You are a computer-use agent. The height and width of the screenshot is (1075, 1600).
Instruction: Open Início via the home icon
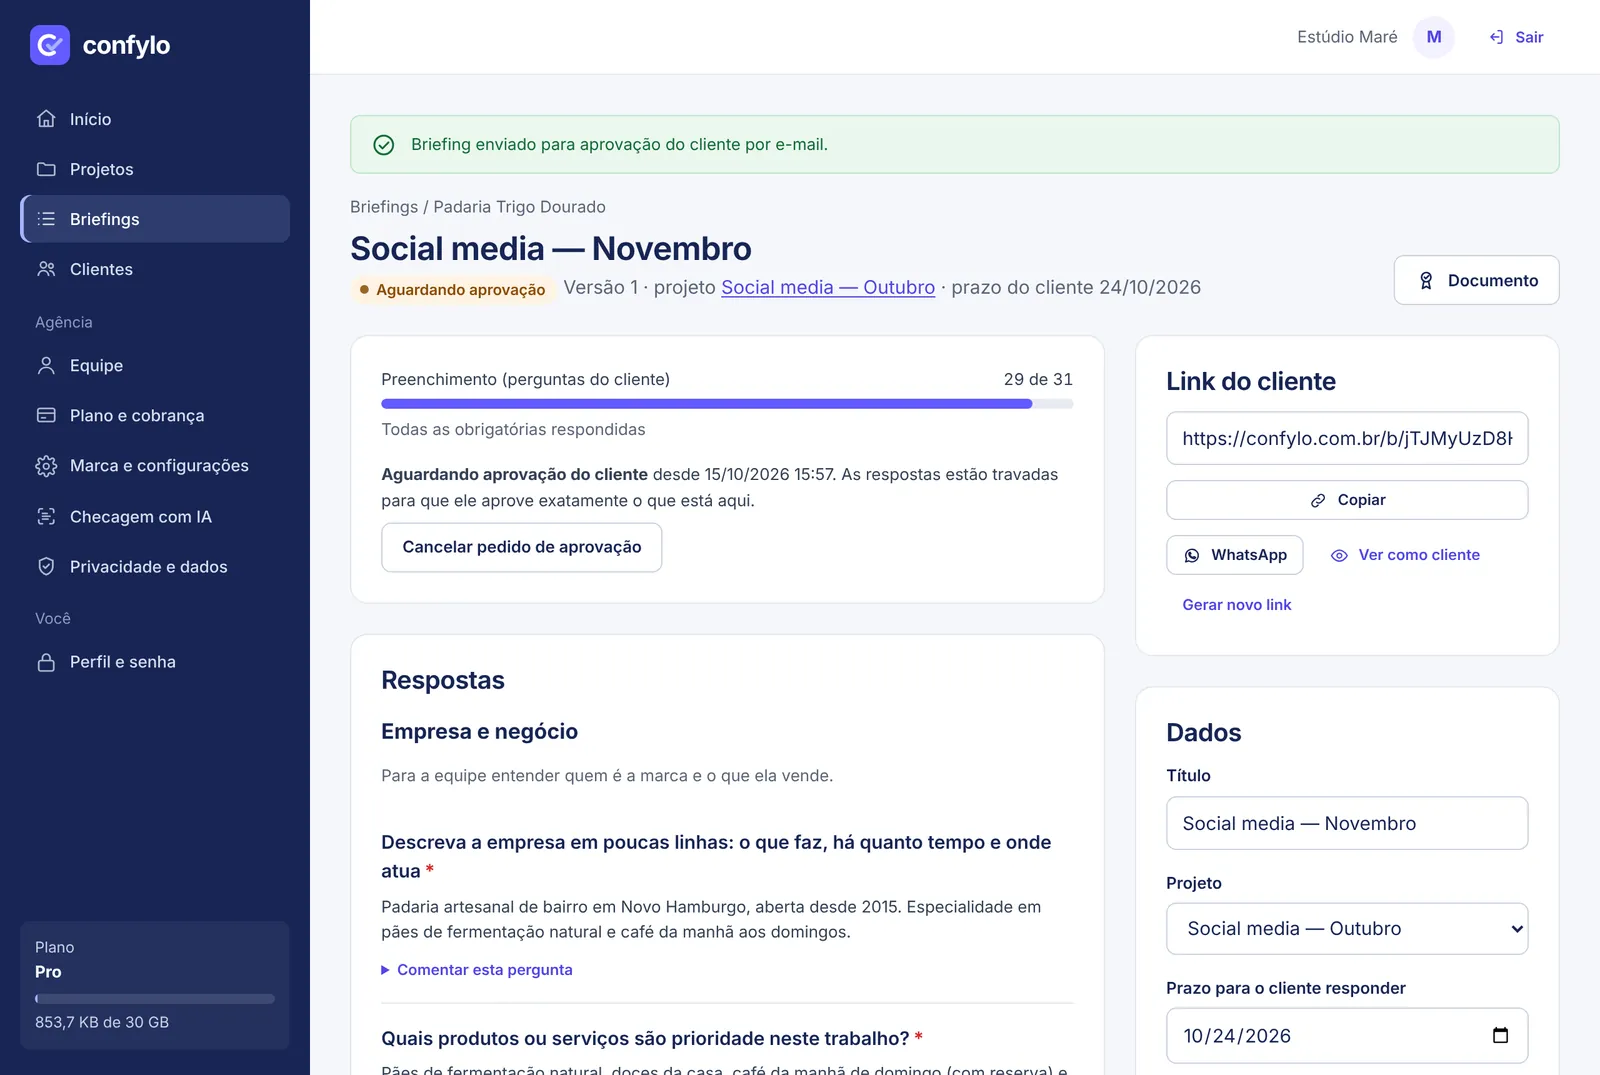(46, 119)
